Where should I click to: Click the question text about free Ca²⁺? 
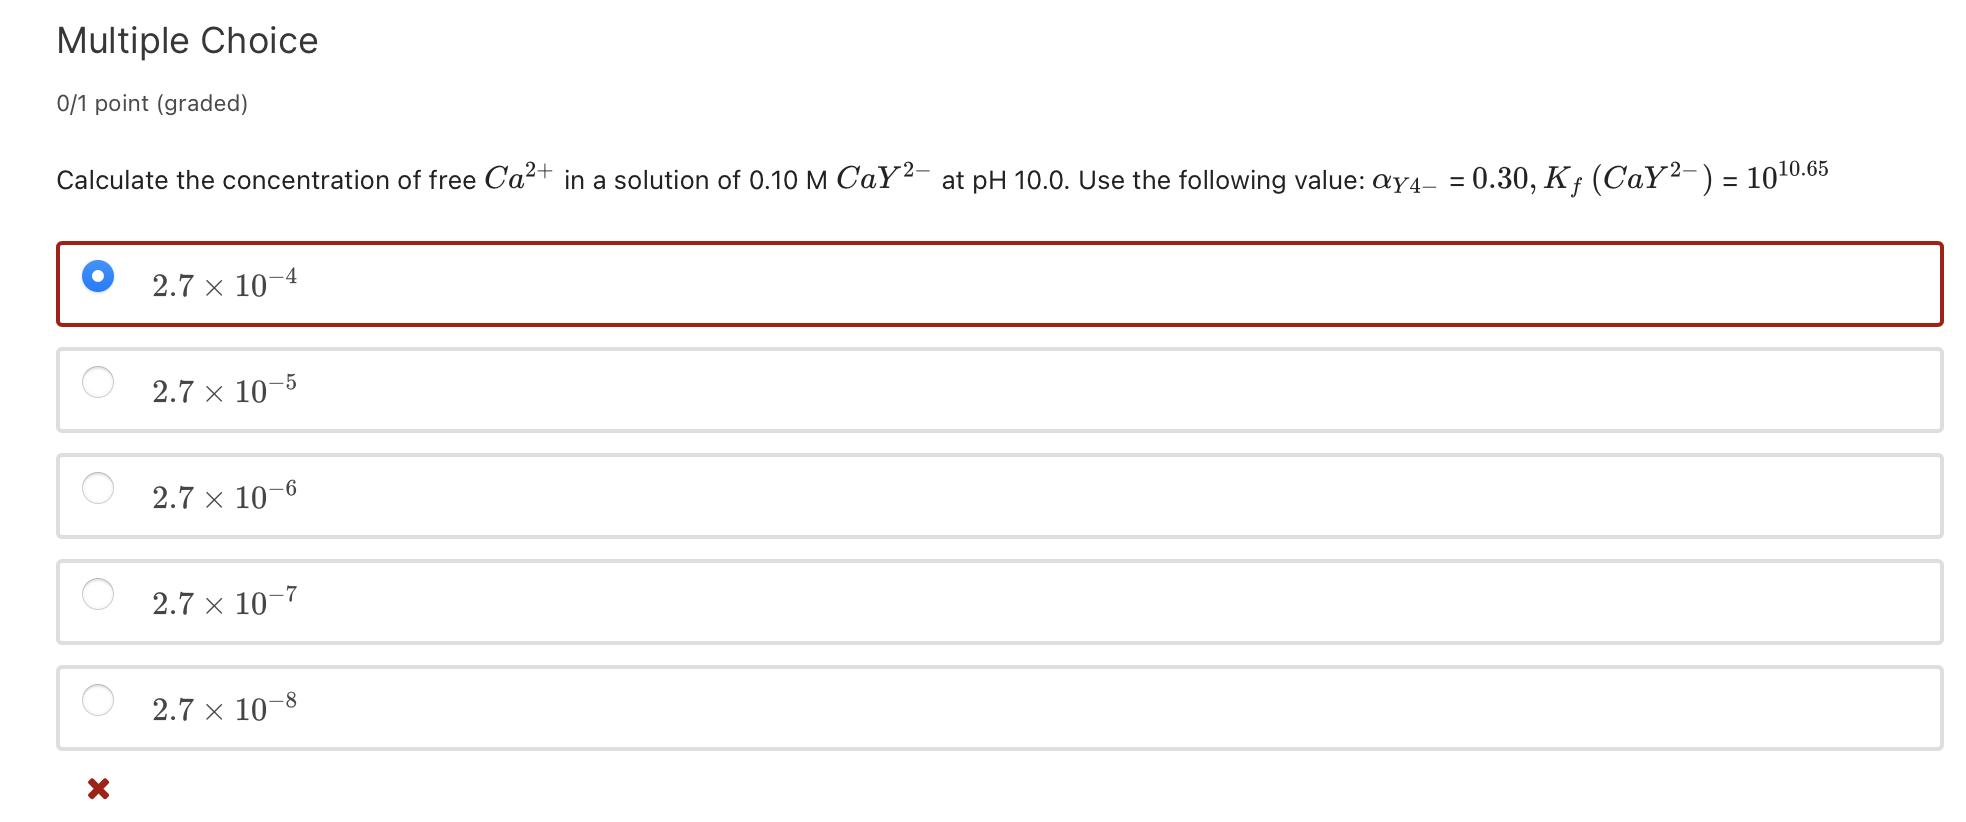(x=400, y=179)
